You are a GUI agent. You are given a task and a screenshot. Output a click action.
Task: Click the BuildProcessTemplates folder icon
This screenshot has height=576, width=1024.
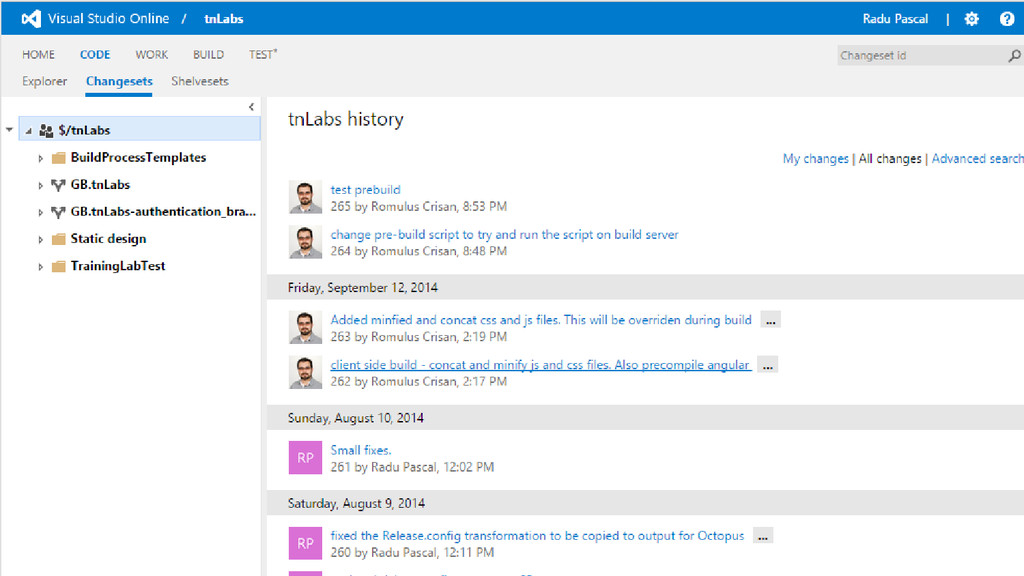coord(59,157)
